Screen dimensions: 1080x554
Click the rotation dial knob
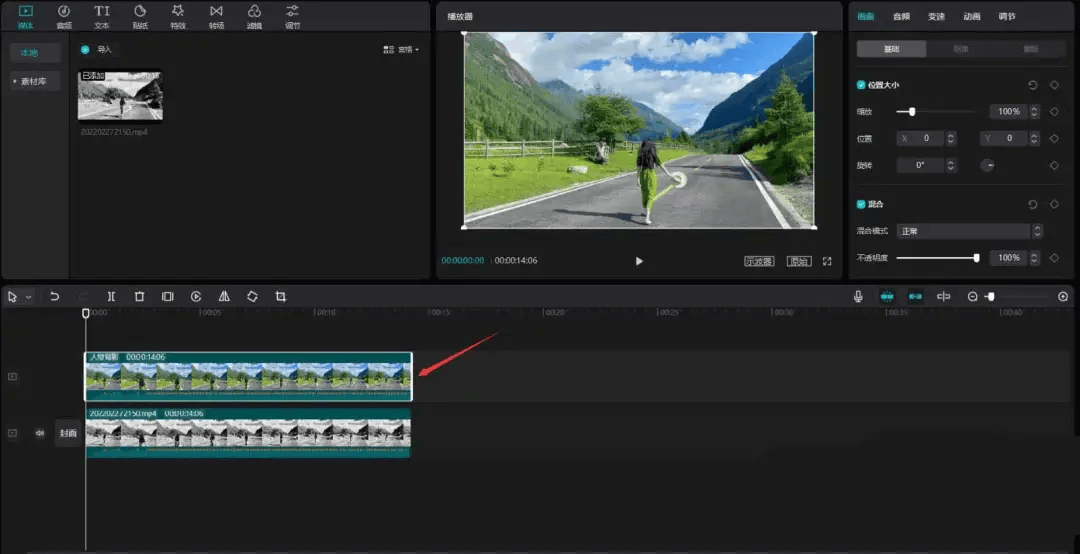pos(987,165)
